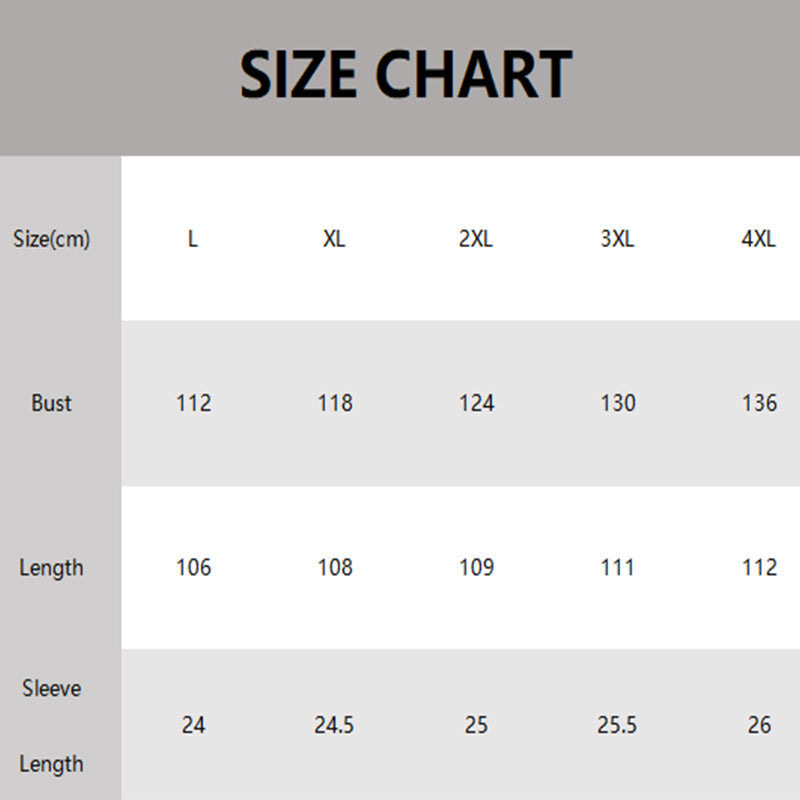Select the XL size column header
The height and width of the screenshot is (800, 800).
coord(334,240)
